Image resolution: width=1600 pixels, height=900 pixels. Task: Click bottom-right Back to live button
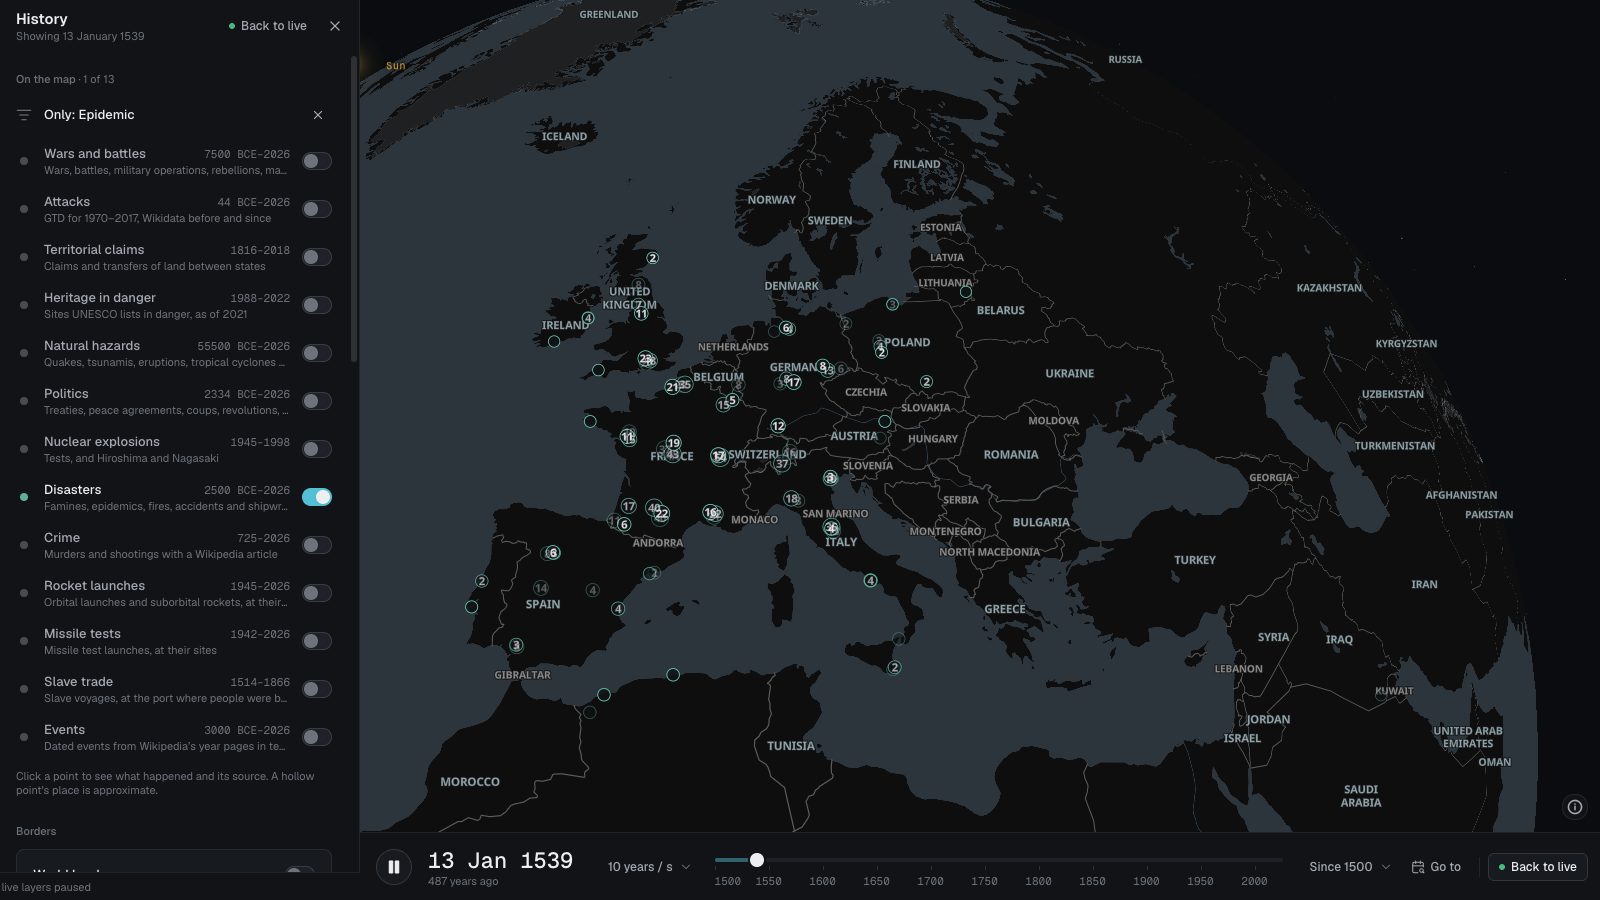click(1537, 867)
